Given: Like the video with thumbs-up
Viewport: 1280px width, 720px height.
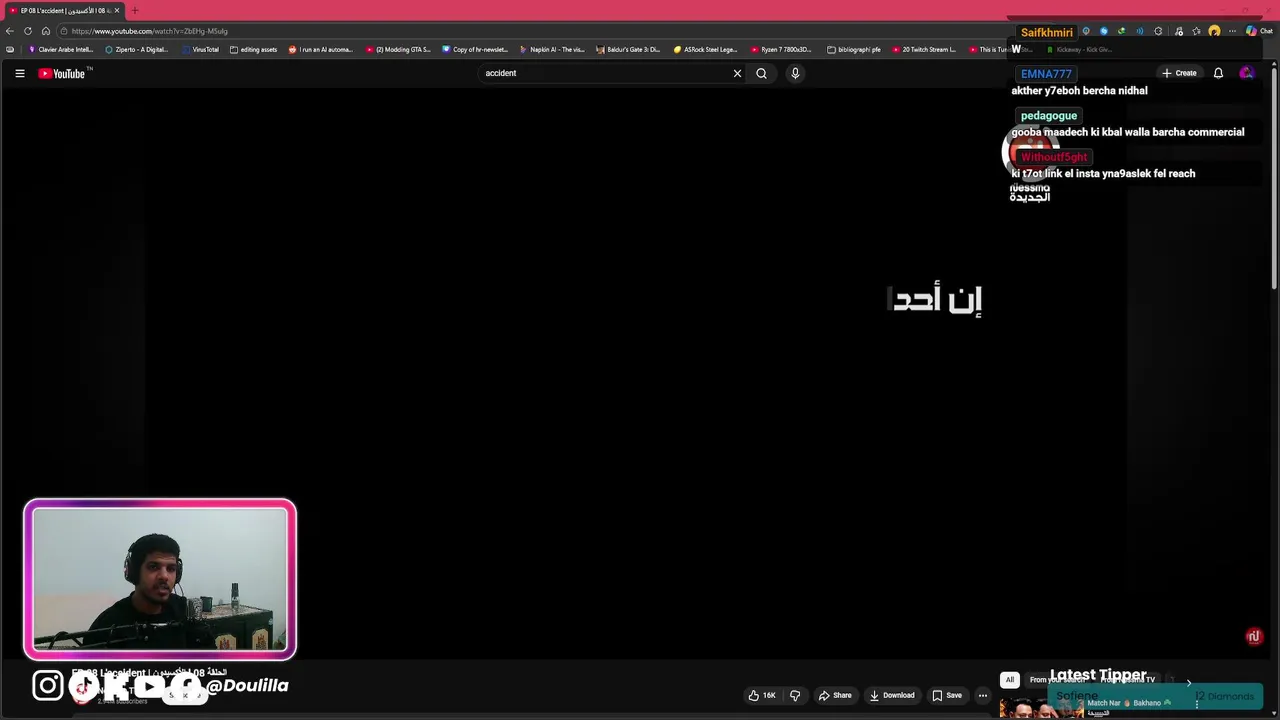Looking at the screenshot, I should (762, 695).
